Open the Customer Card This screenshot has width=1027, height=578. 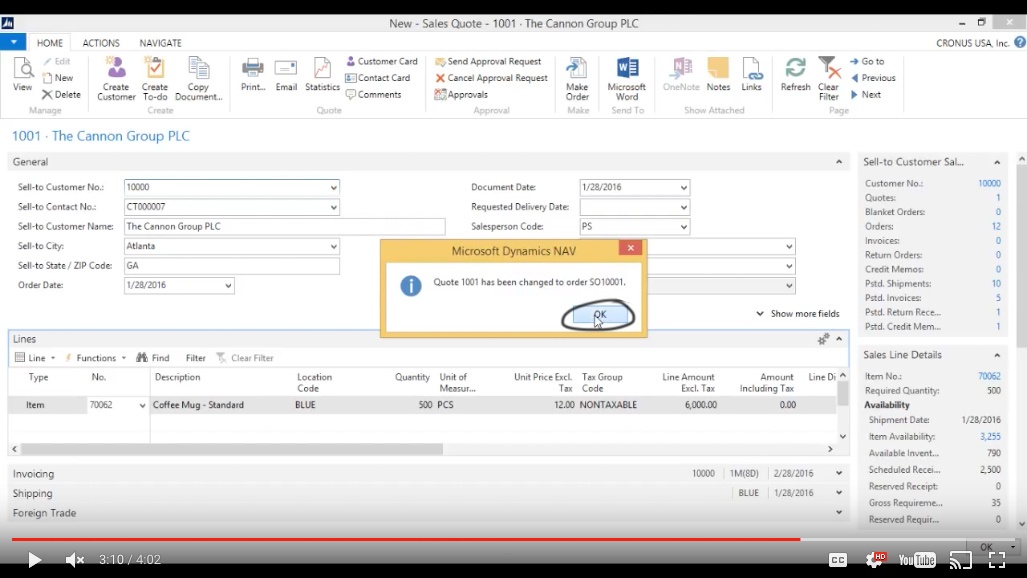click(x=381, y=61)
